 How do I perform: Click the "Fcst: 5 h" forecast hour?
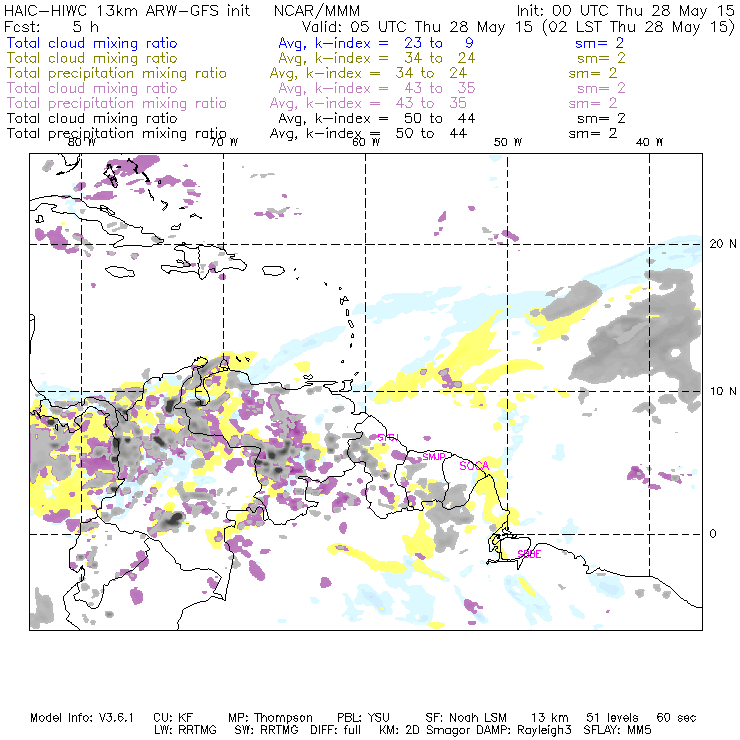click(51, 26)
